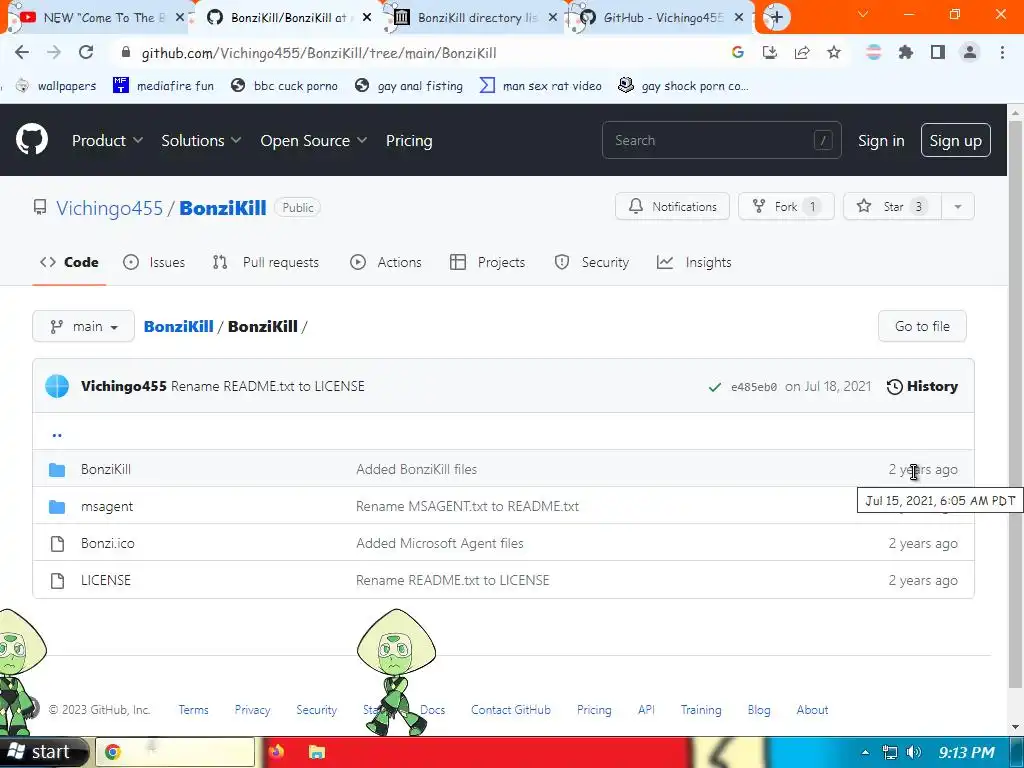Click the install app icon in address bar
This screenshot has width=1024, height=768.
[x=769, y=53]
